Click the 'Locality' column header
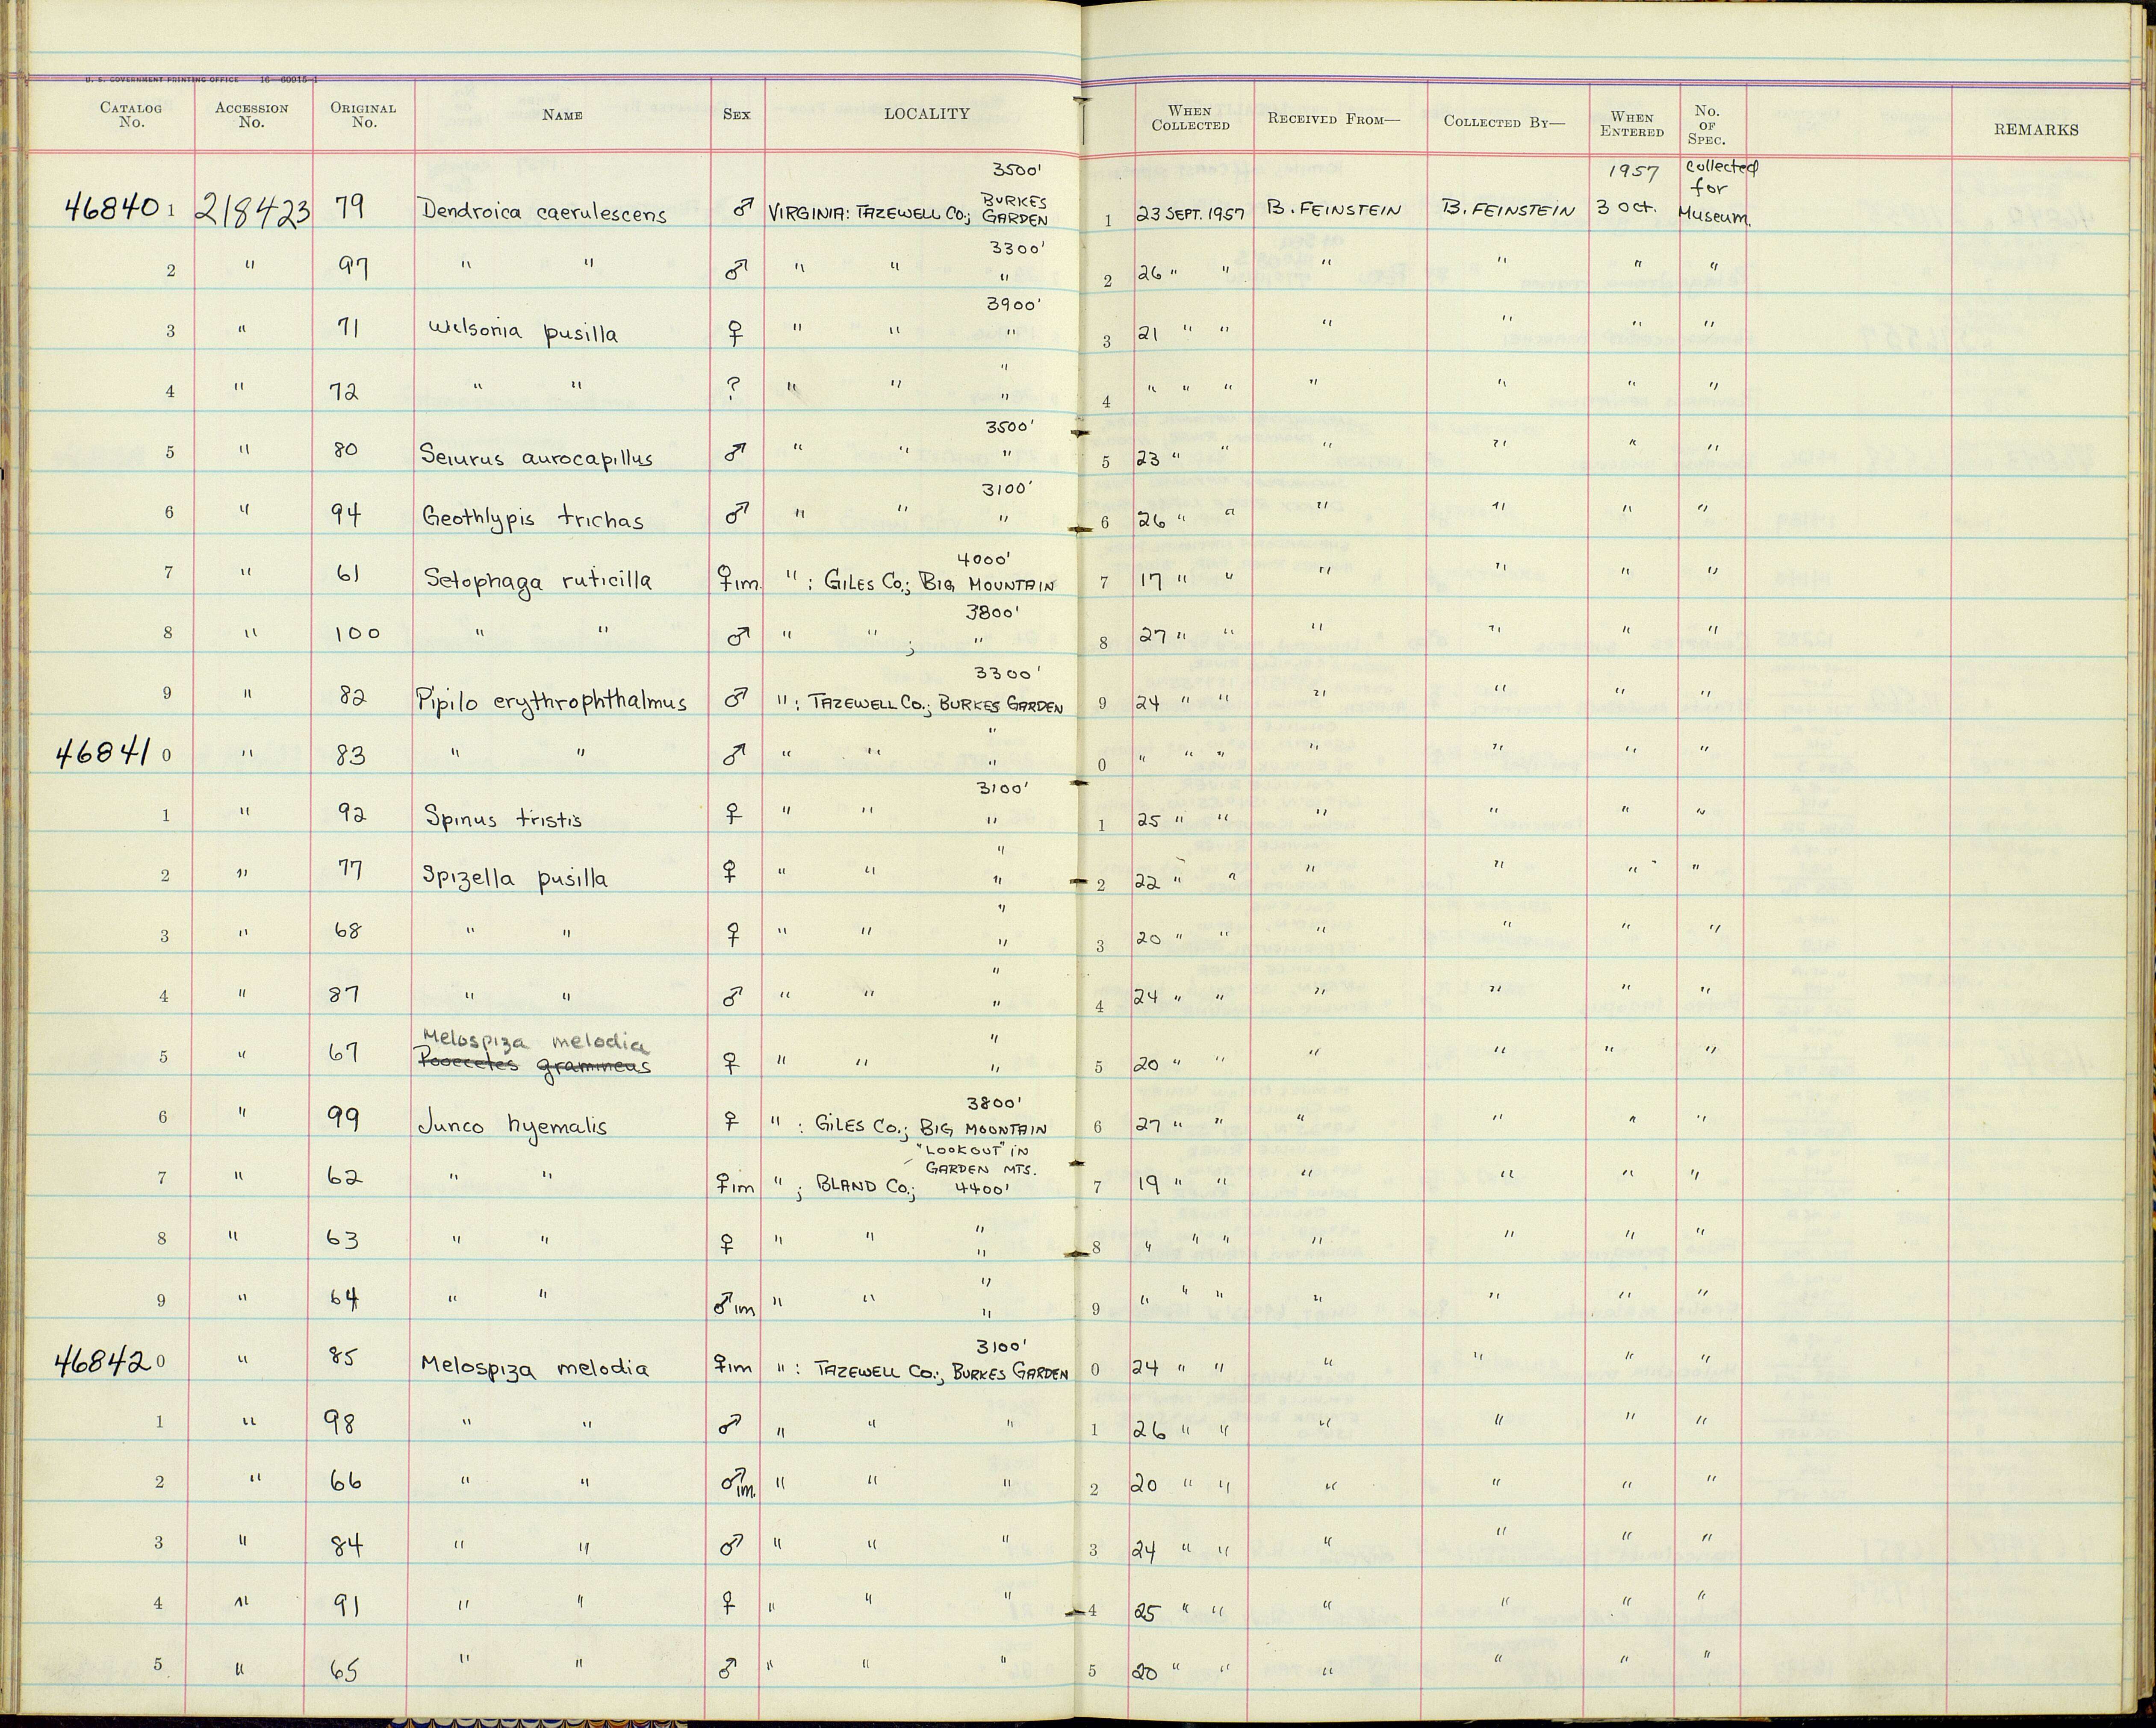Viewport: 2156px width, 1728px height. (x=926, y=114)
